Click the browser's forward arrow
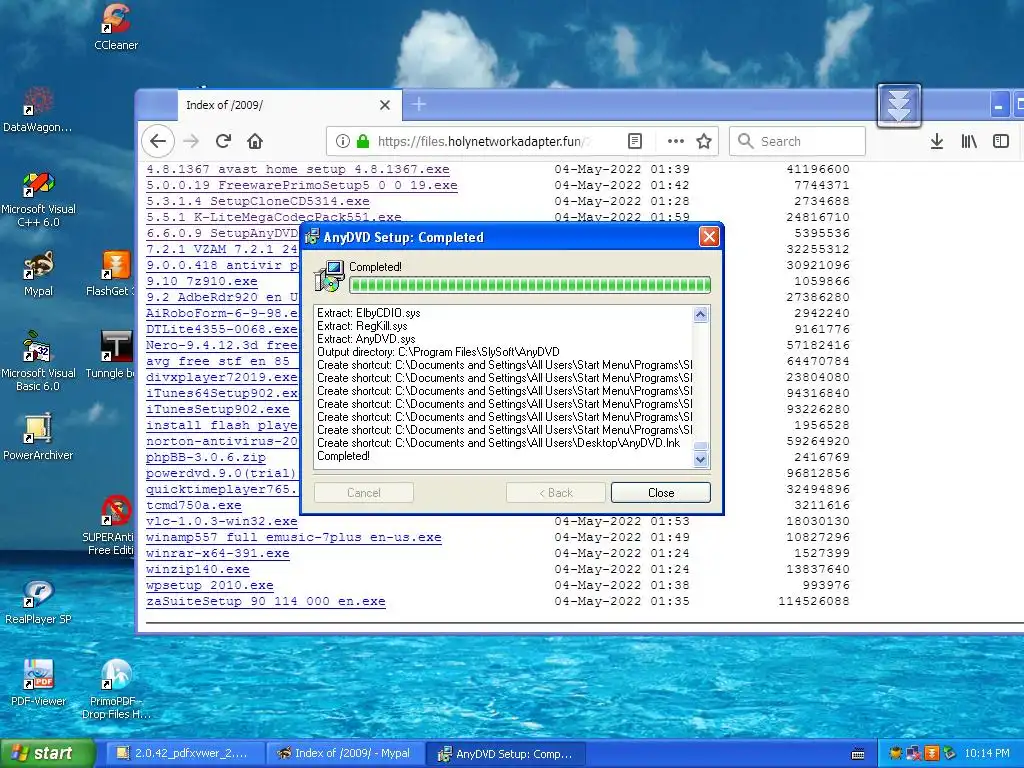This screenshot has width=1024, height=768. coord(191,141)
